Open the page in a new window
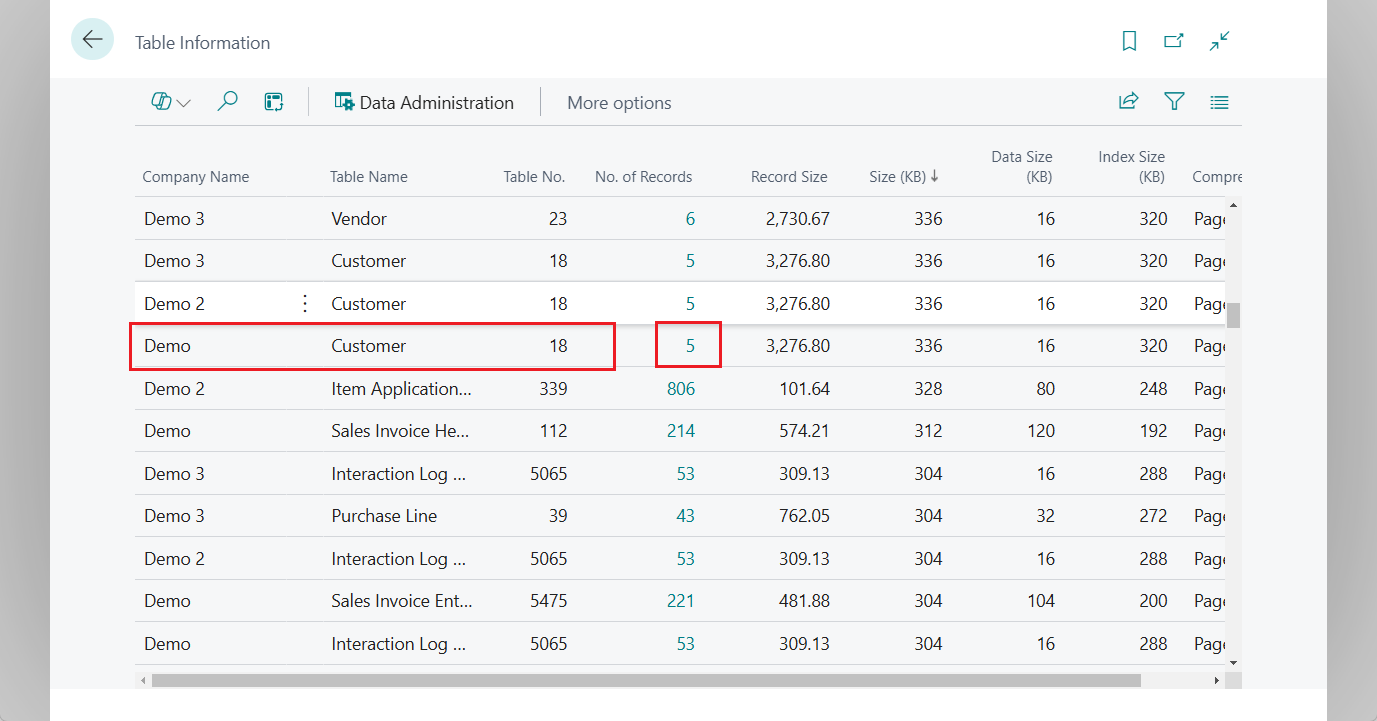Viewport: 1377px width, 721px height. pos(1173,42)
